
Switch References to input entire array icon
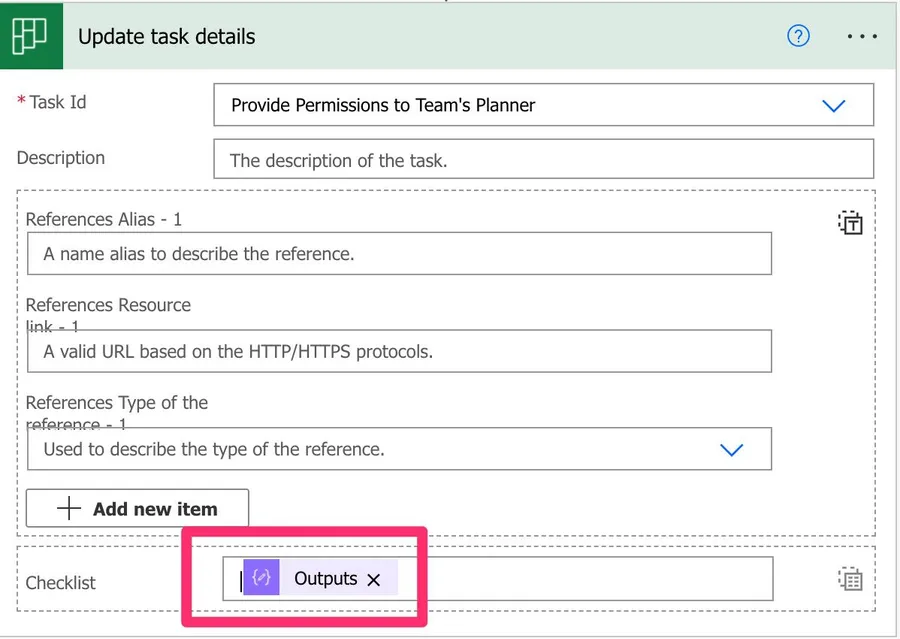pyautogui.click(x=849, y=222)
